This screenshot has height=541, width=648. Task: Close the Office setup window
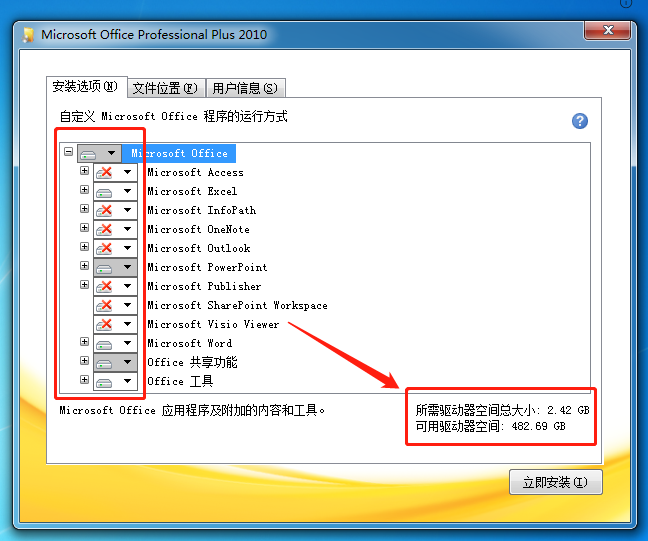(x=608, y=30)
